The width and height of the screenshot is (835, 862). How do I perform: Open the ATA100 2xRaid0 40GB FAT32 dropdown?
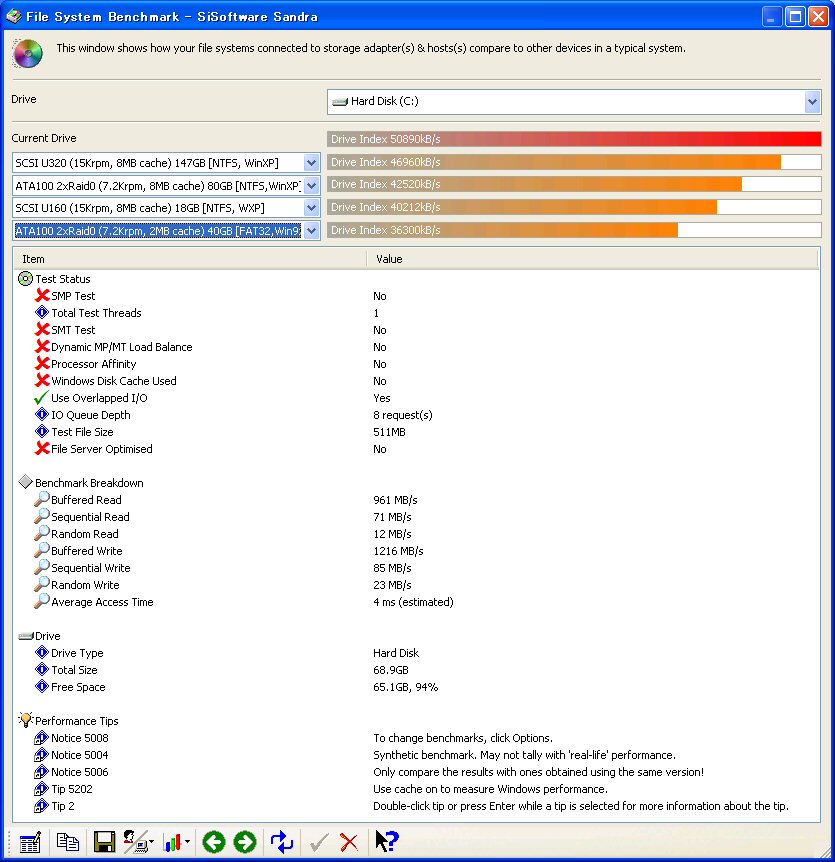[311, 231]
